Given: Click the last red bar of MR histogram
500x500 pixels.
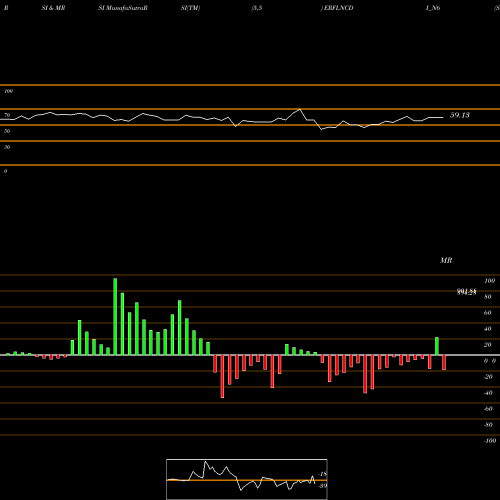Looking at the screenshot, I should (444, 362).
